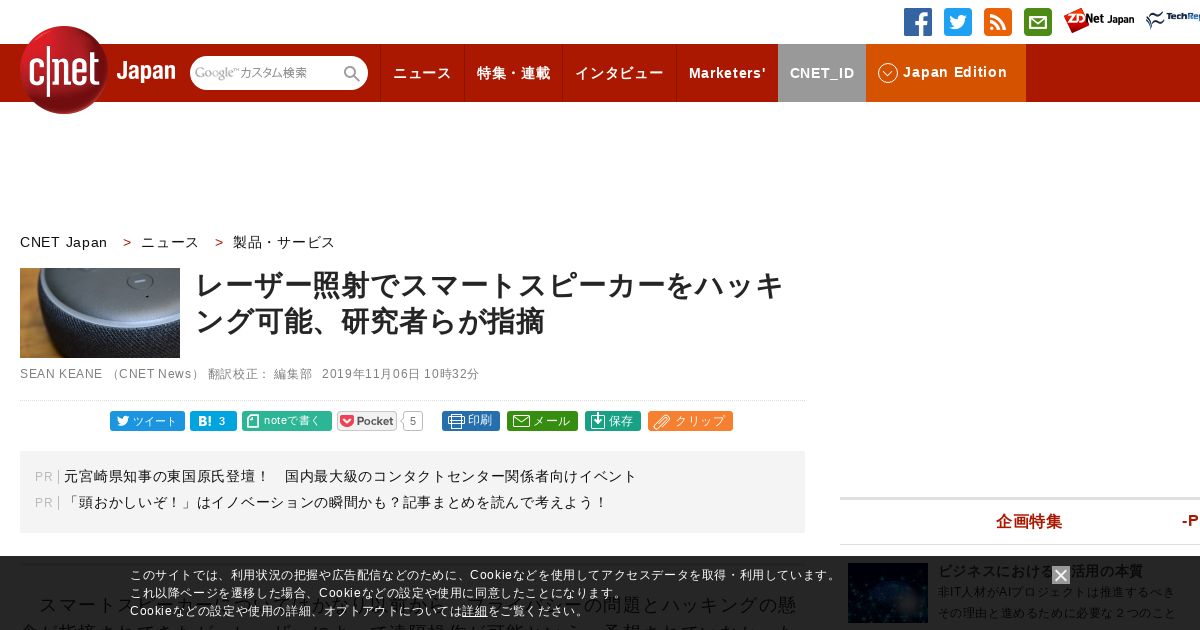The image size is (1200, 630).
Task: Click the article headline レーザー照射でスマートスピーカー
Action: (x=490, y=304)
